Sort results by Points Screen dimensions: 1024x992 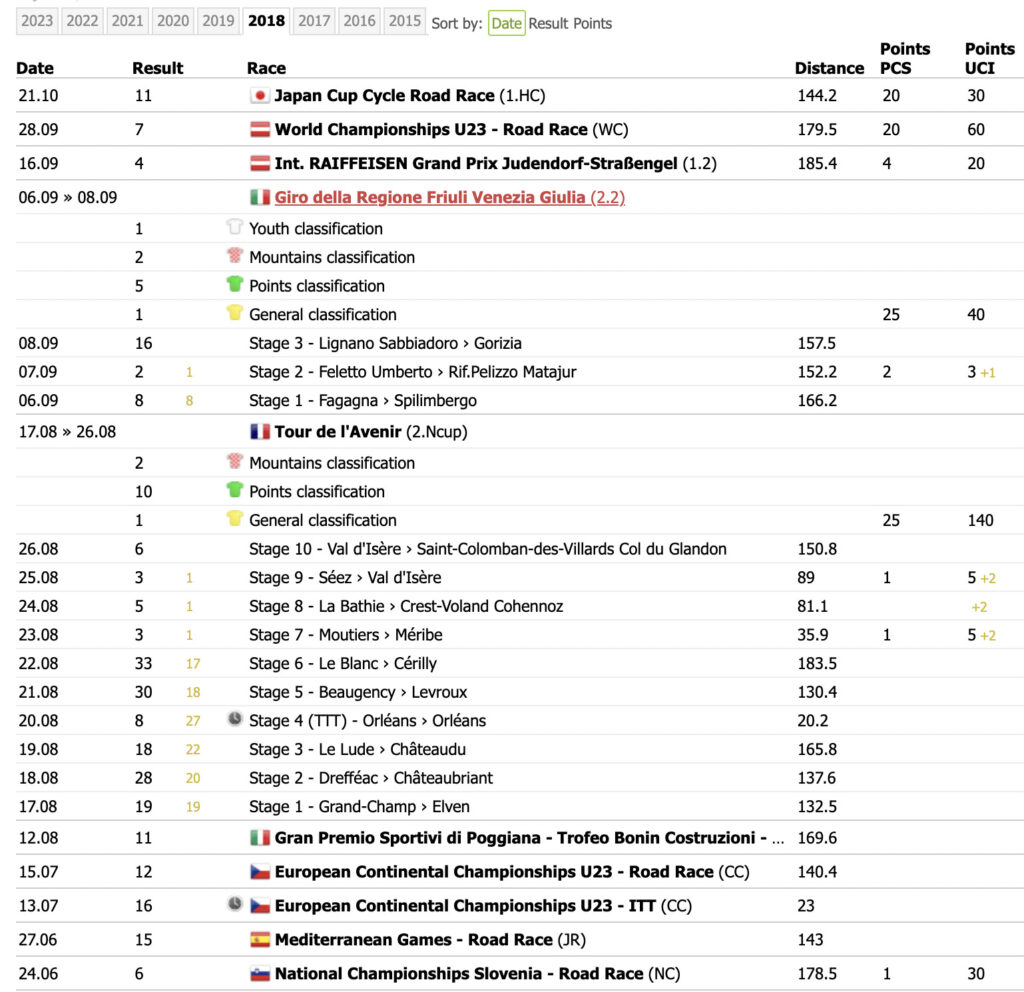593,24
